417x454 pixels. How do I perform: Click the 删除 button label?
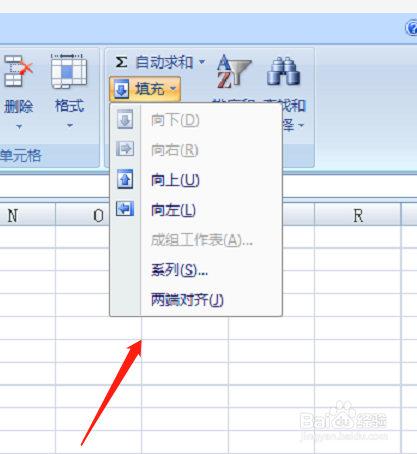coord(18,107)
